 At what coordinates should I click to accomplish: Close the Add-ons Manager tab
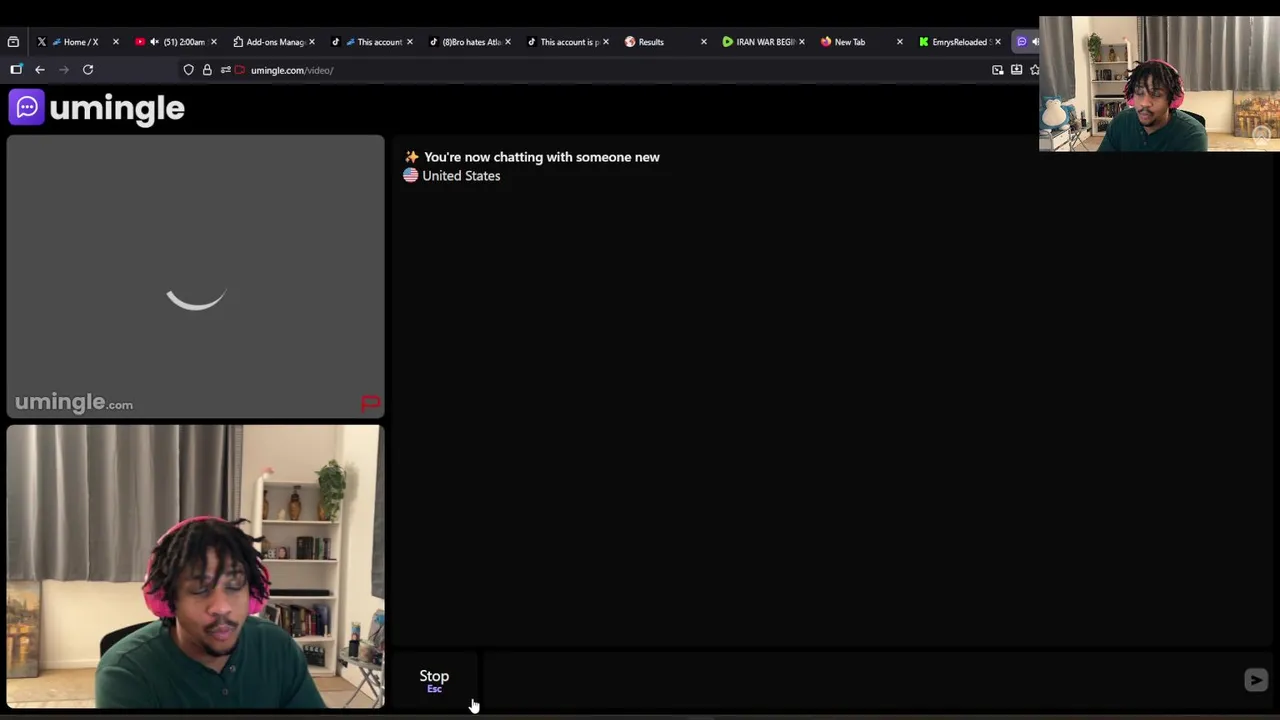[312, 42]
